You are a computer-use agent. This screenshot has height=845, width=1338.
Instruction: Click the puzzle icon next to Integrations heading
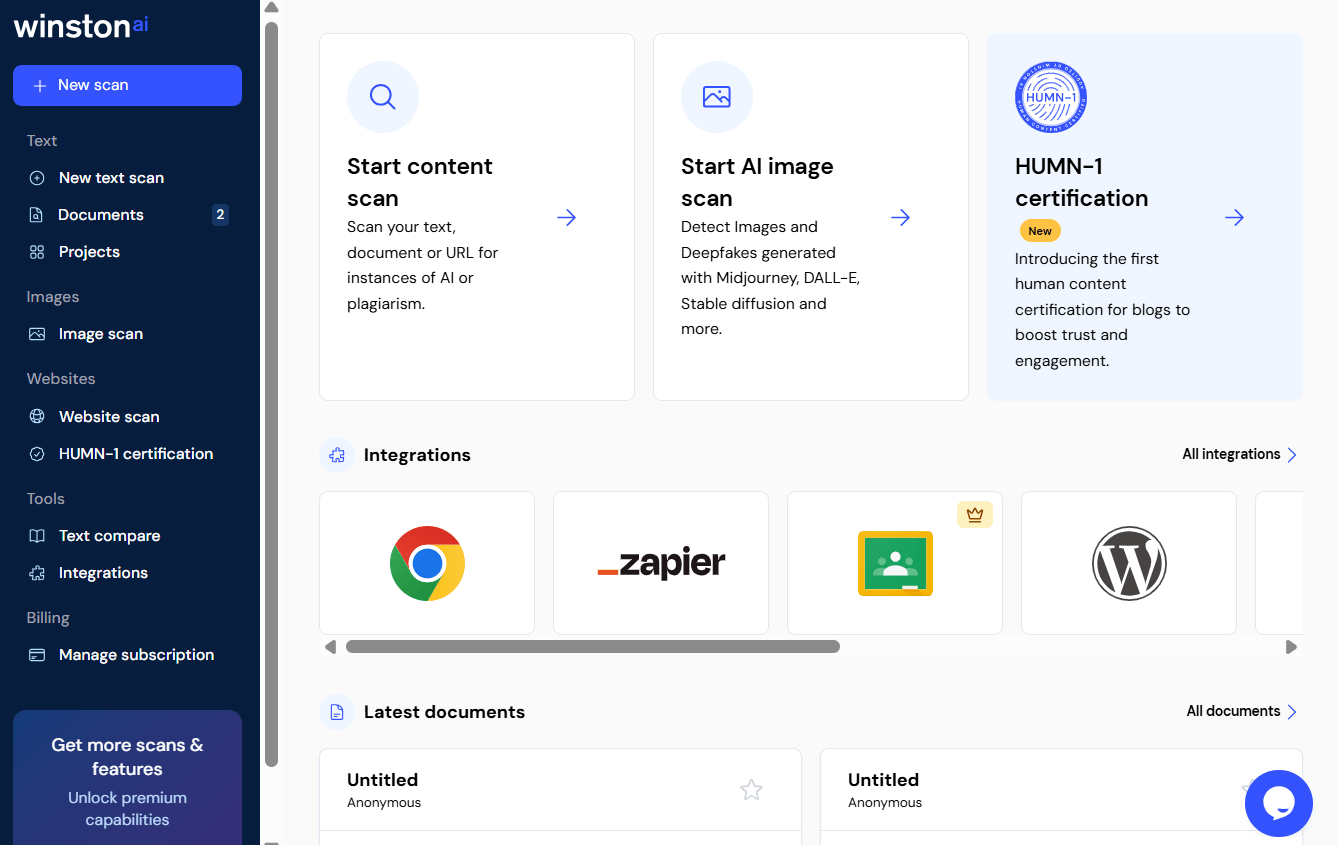tap(337, 455)
